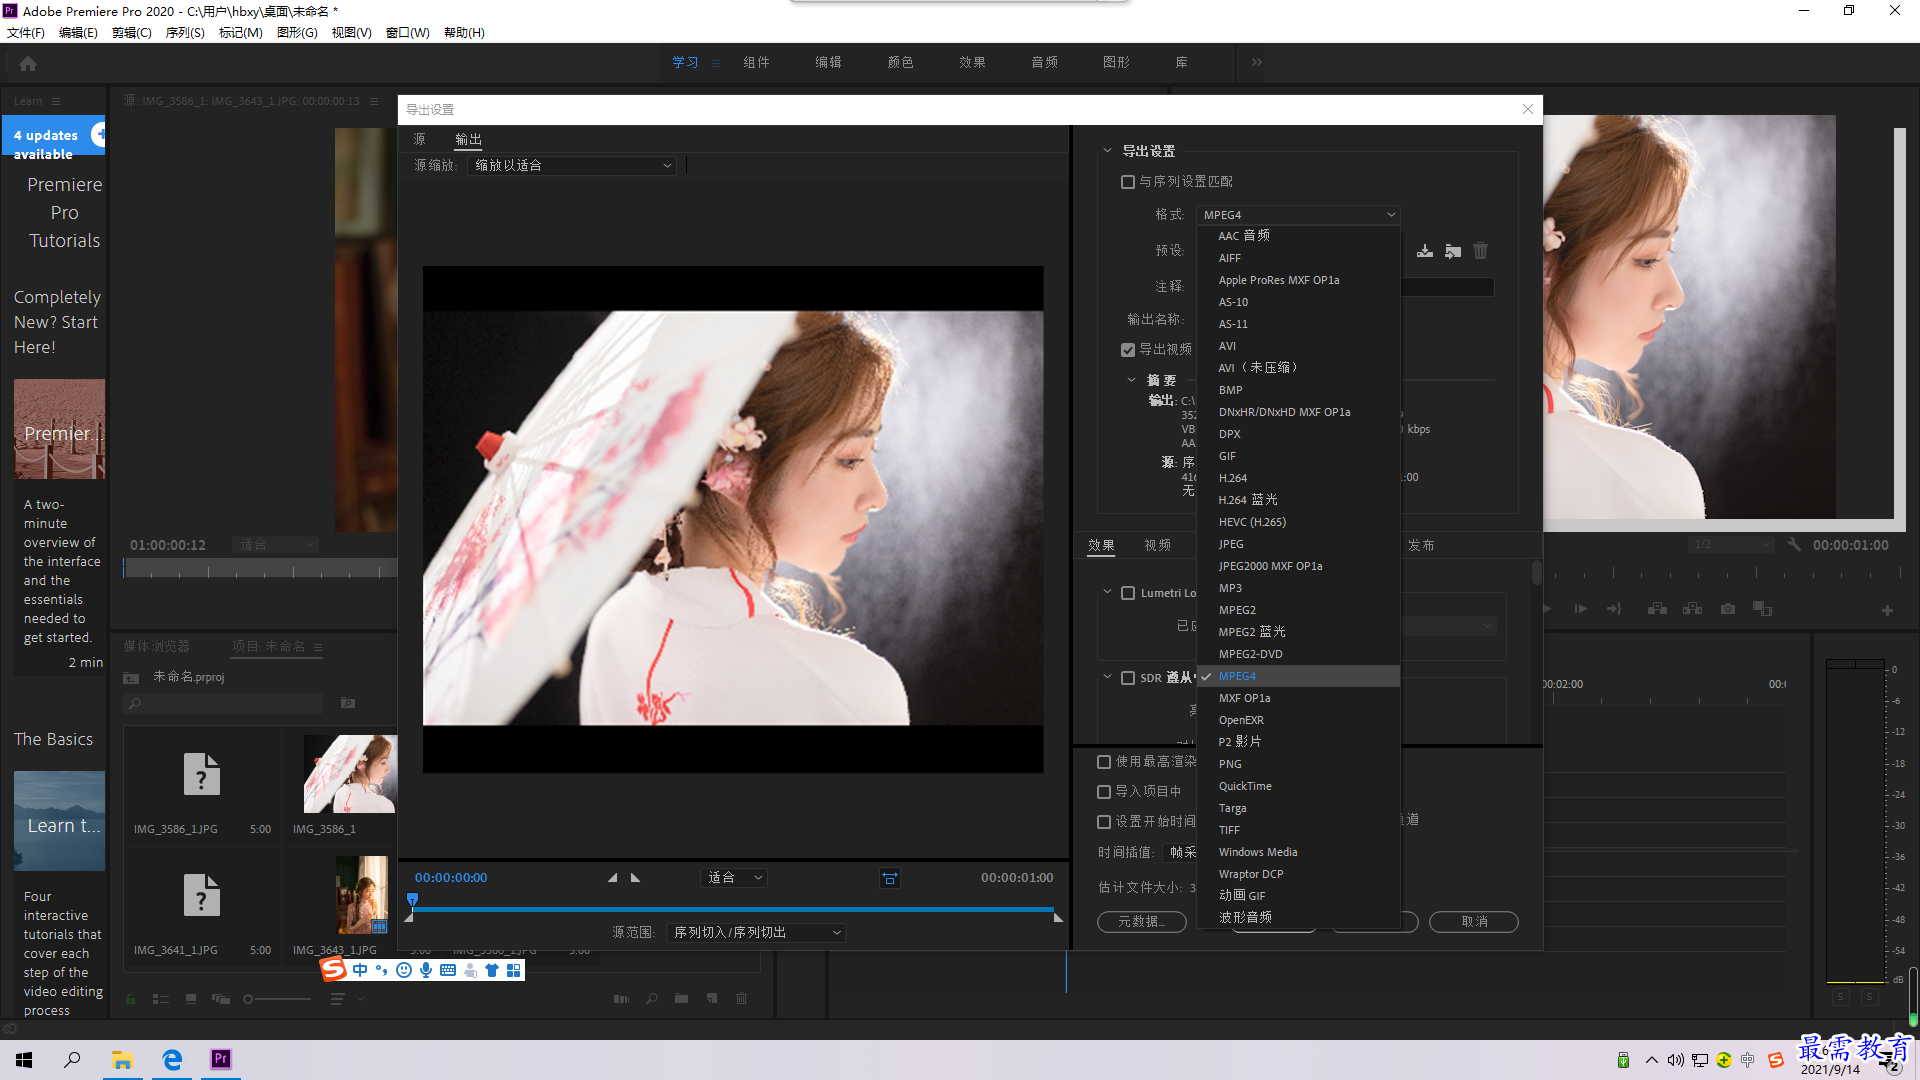This screenshot has width=1920, height=1080.
Task: Open the MPEG4 format dropdown
Action: pos(1298,215)
